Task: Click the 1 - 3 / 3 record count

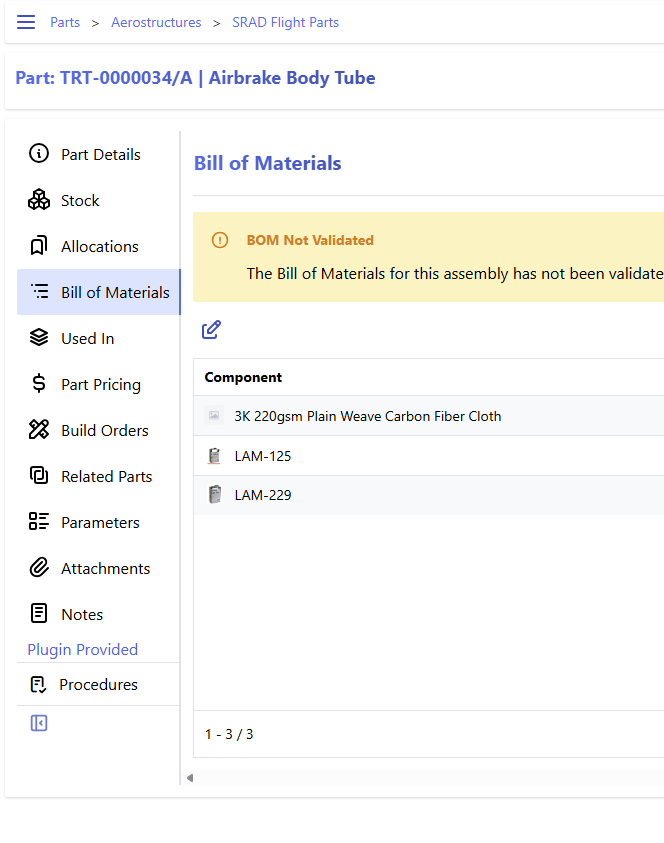Action: (229, 734)
